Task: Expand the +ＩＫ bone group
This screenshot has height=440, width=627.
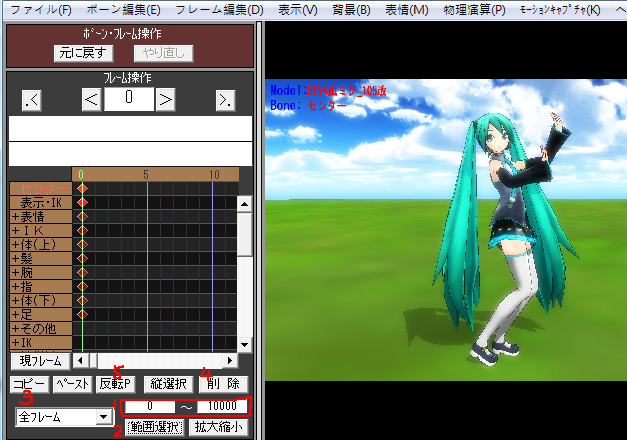Action: pos(41,230)
